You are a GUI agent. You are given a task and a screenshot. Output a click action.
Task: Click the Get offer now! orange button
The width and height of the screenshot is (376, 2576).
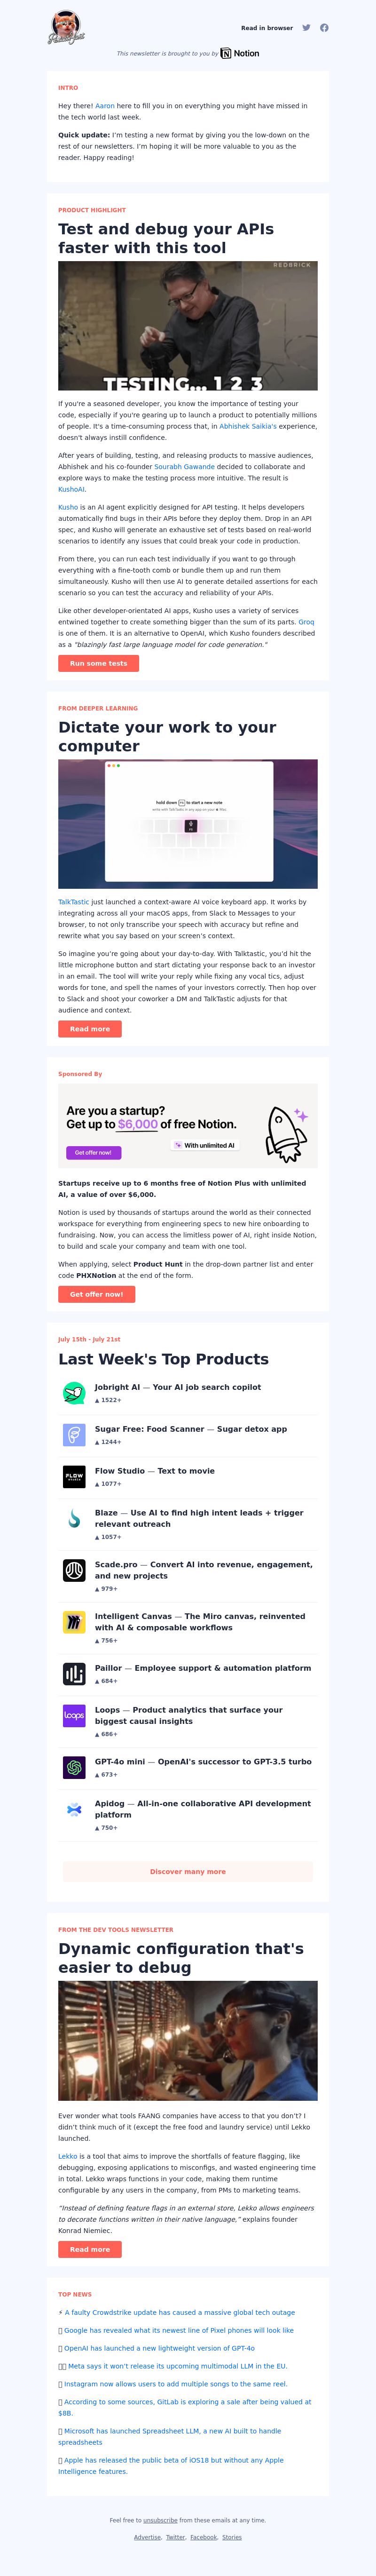pyautogui.click(x=96, y=1294)
